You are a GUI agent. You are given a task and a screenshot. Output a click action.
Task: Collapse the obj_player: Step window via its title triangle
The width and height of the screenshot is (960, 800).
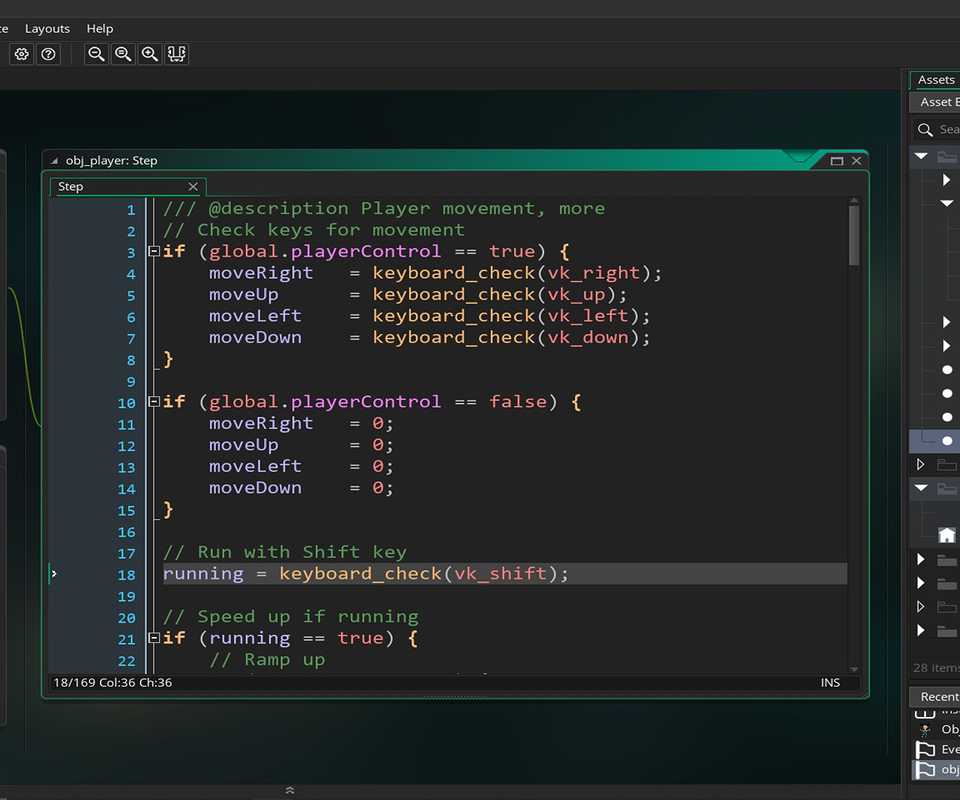(x=54, y=161)
